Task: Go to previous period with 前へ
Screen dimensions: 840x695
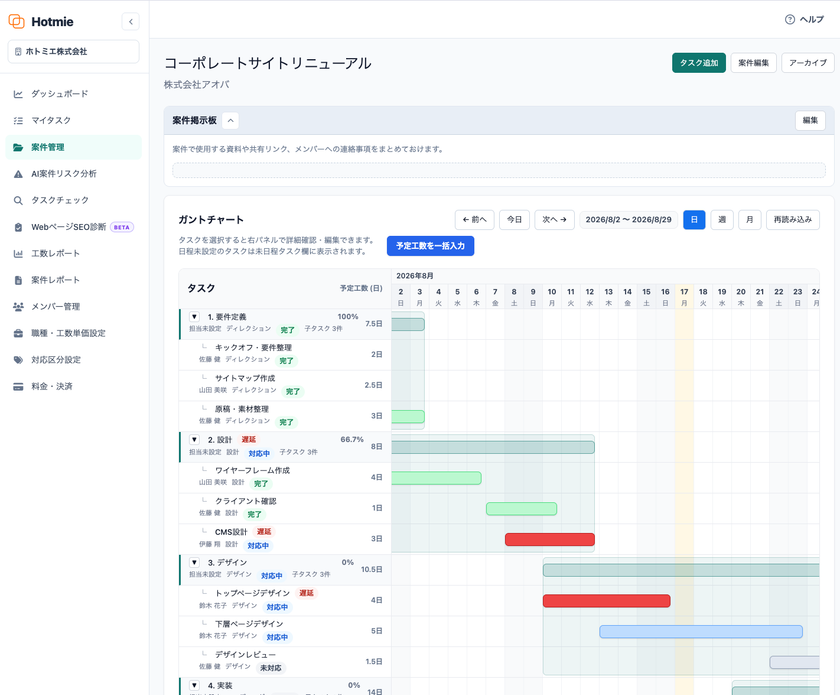Action: pyautogui.click(x=475, y=220)
